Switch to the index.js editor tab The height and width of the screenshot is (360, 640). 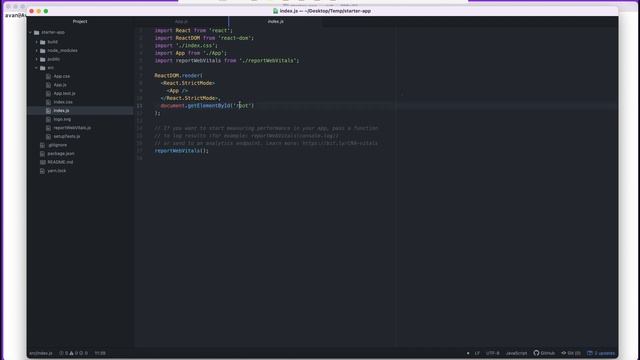tap(276, 21)
